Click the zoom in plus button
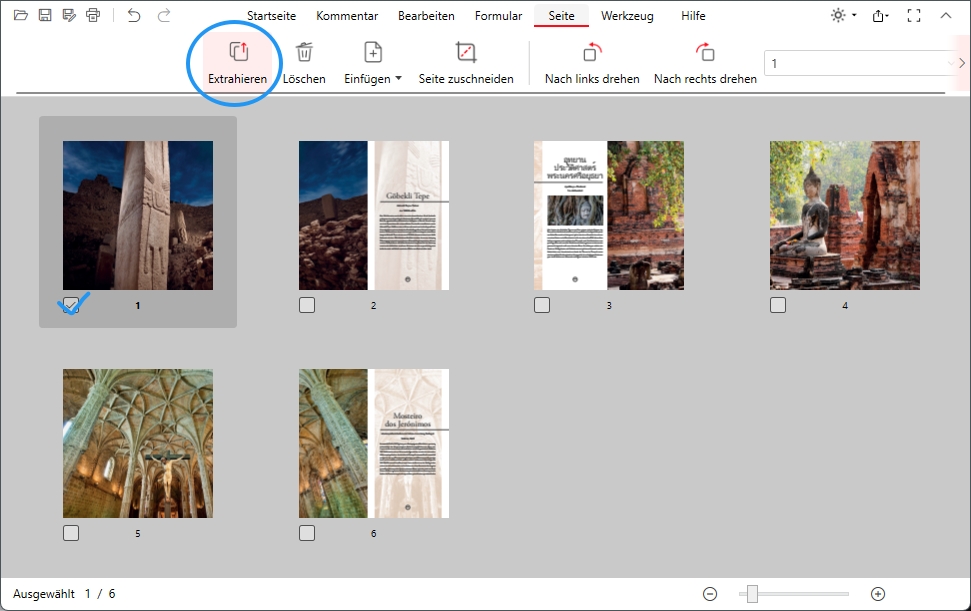Viewport: 971px width, 611px height. [x=878, y=594]
